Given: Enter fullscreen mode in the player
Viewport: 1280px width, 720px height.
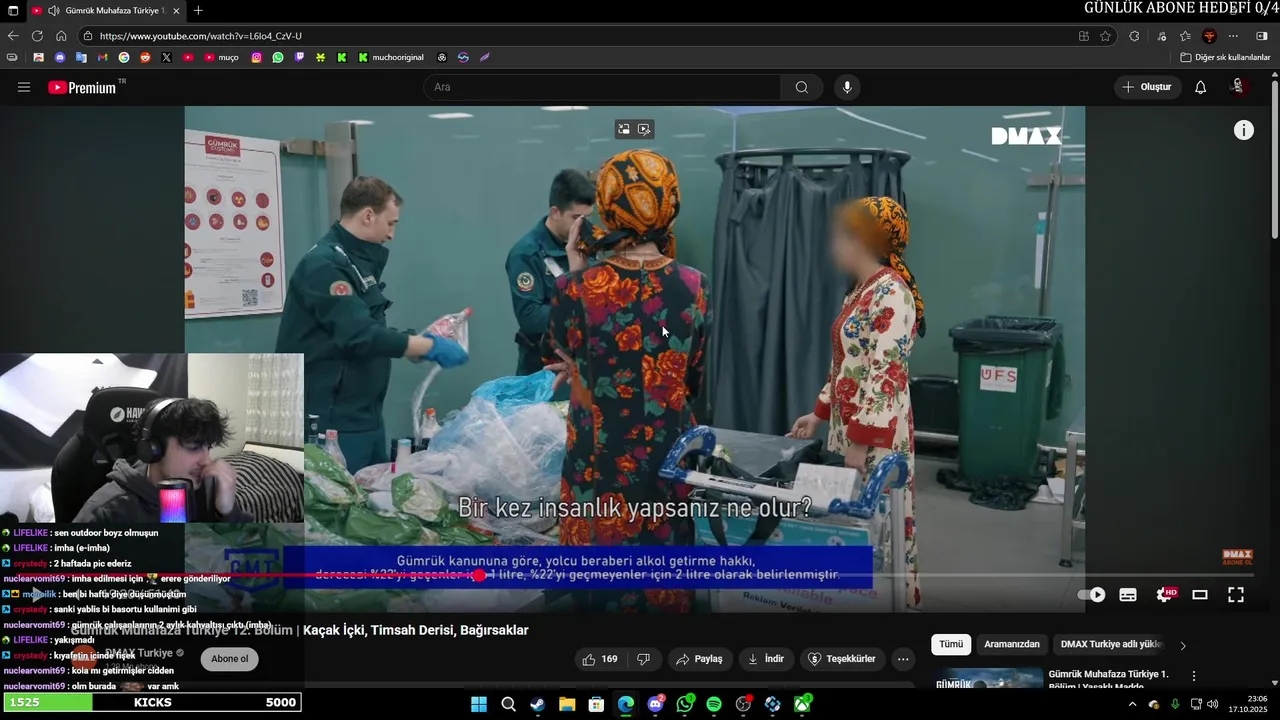Looking at the screenshot, I should pyautogui.click(x=1236, y=595).
